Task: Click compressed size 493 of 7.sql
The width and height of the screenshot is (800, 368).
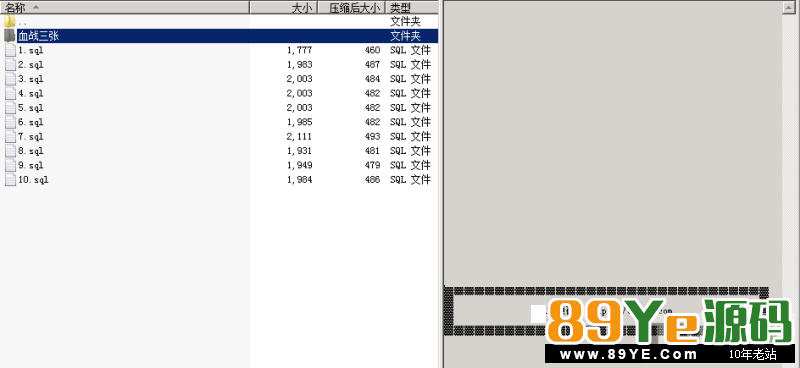Action: (x=372, y=136)
